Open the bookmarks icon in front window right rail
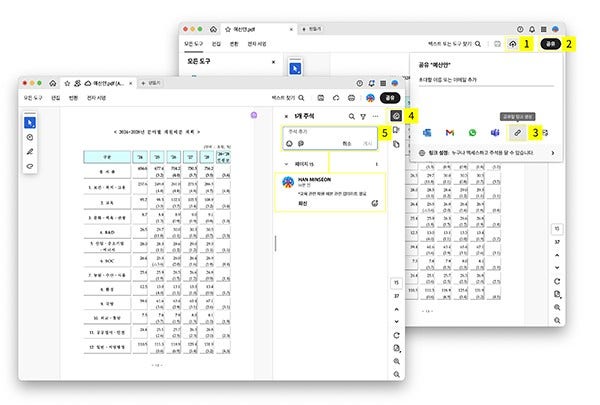This screenshot has width=600, height=405. click(x=396, y=130)
